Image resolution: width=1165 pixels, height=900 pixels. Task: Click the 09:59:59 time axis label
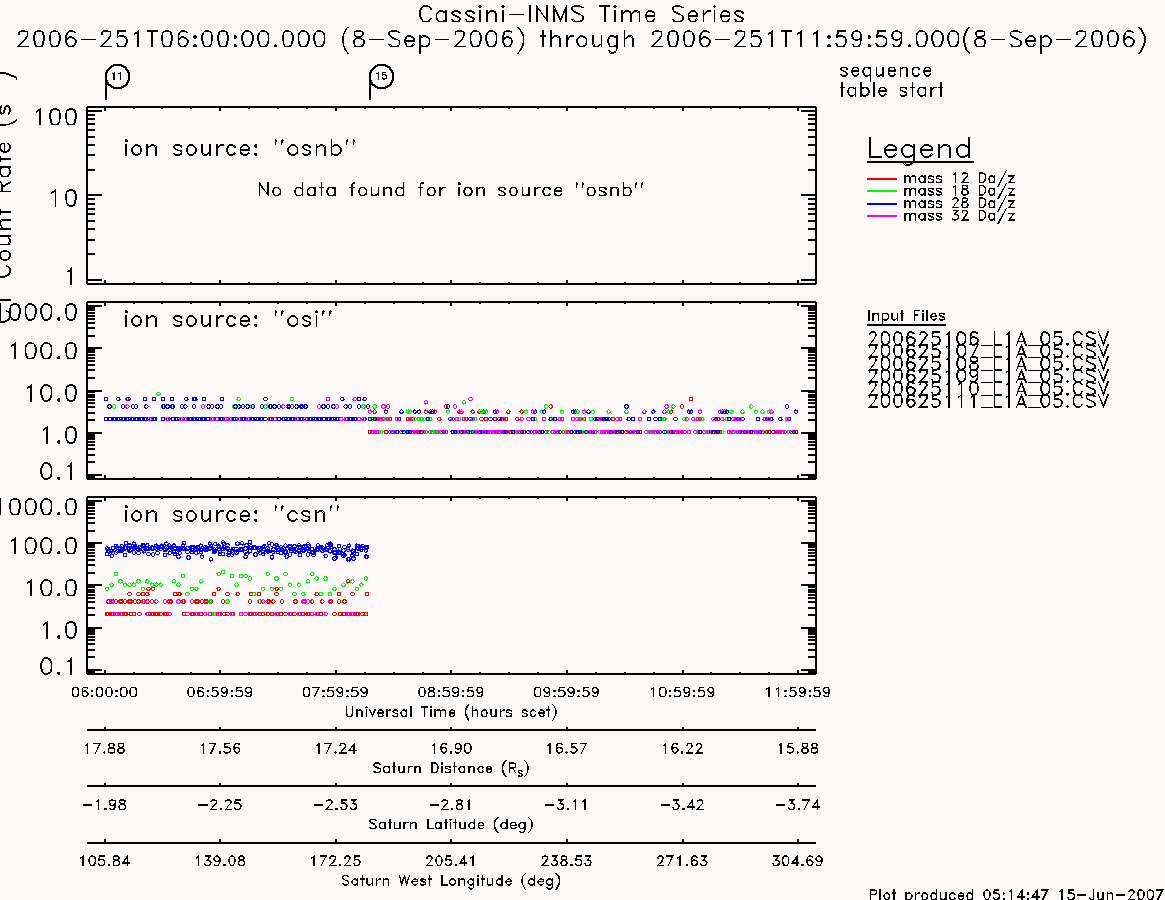(x=566, y=692)
